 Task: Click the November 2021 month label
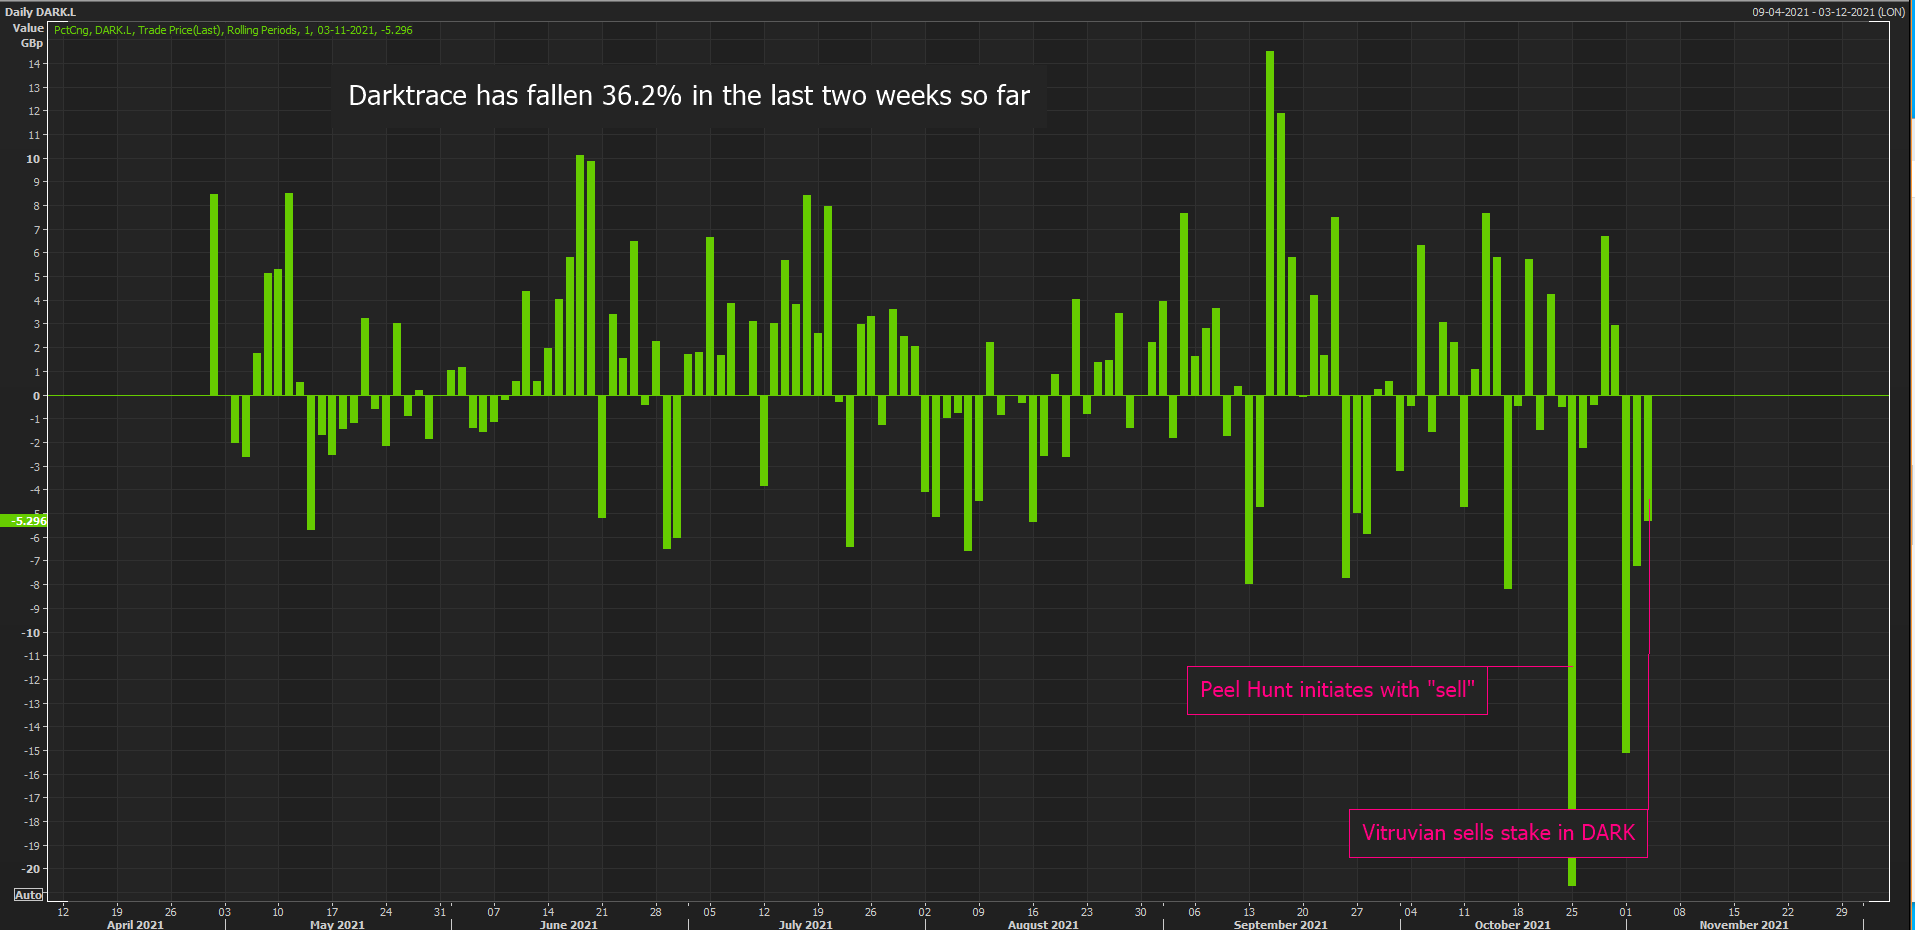[1744, 924]
